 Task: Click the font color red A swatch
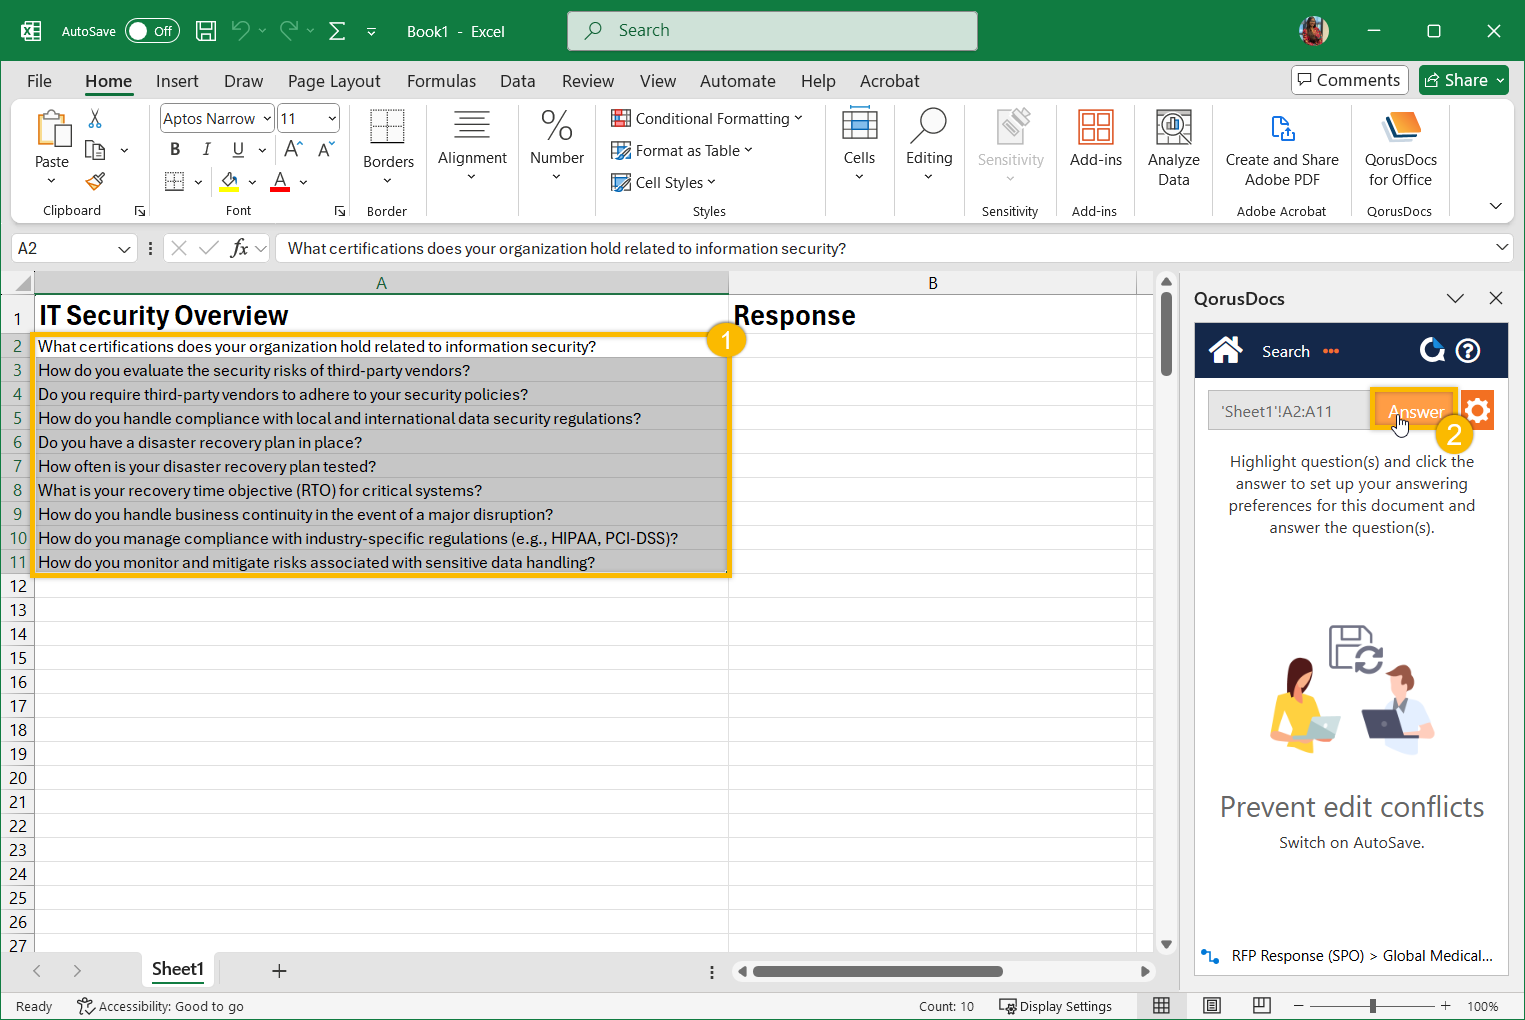[280, 182]
